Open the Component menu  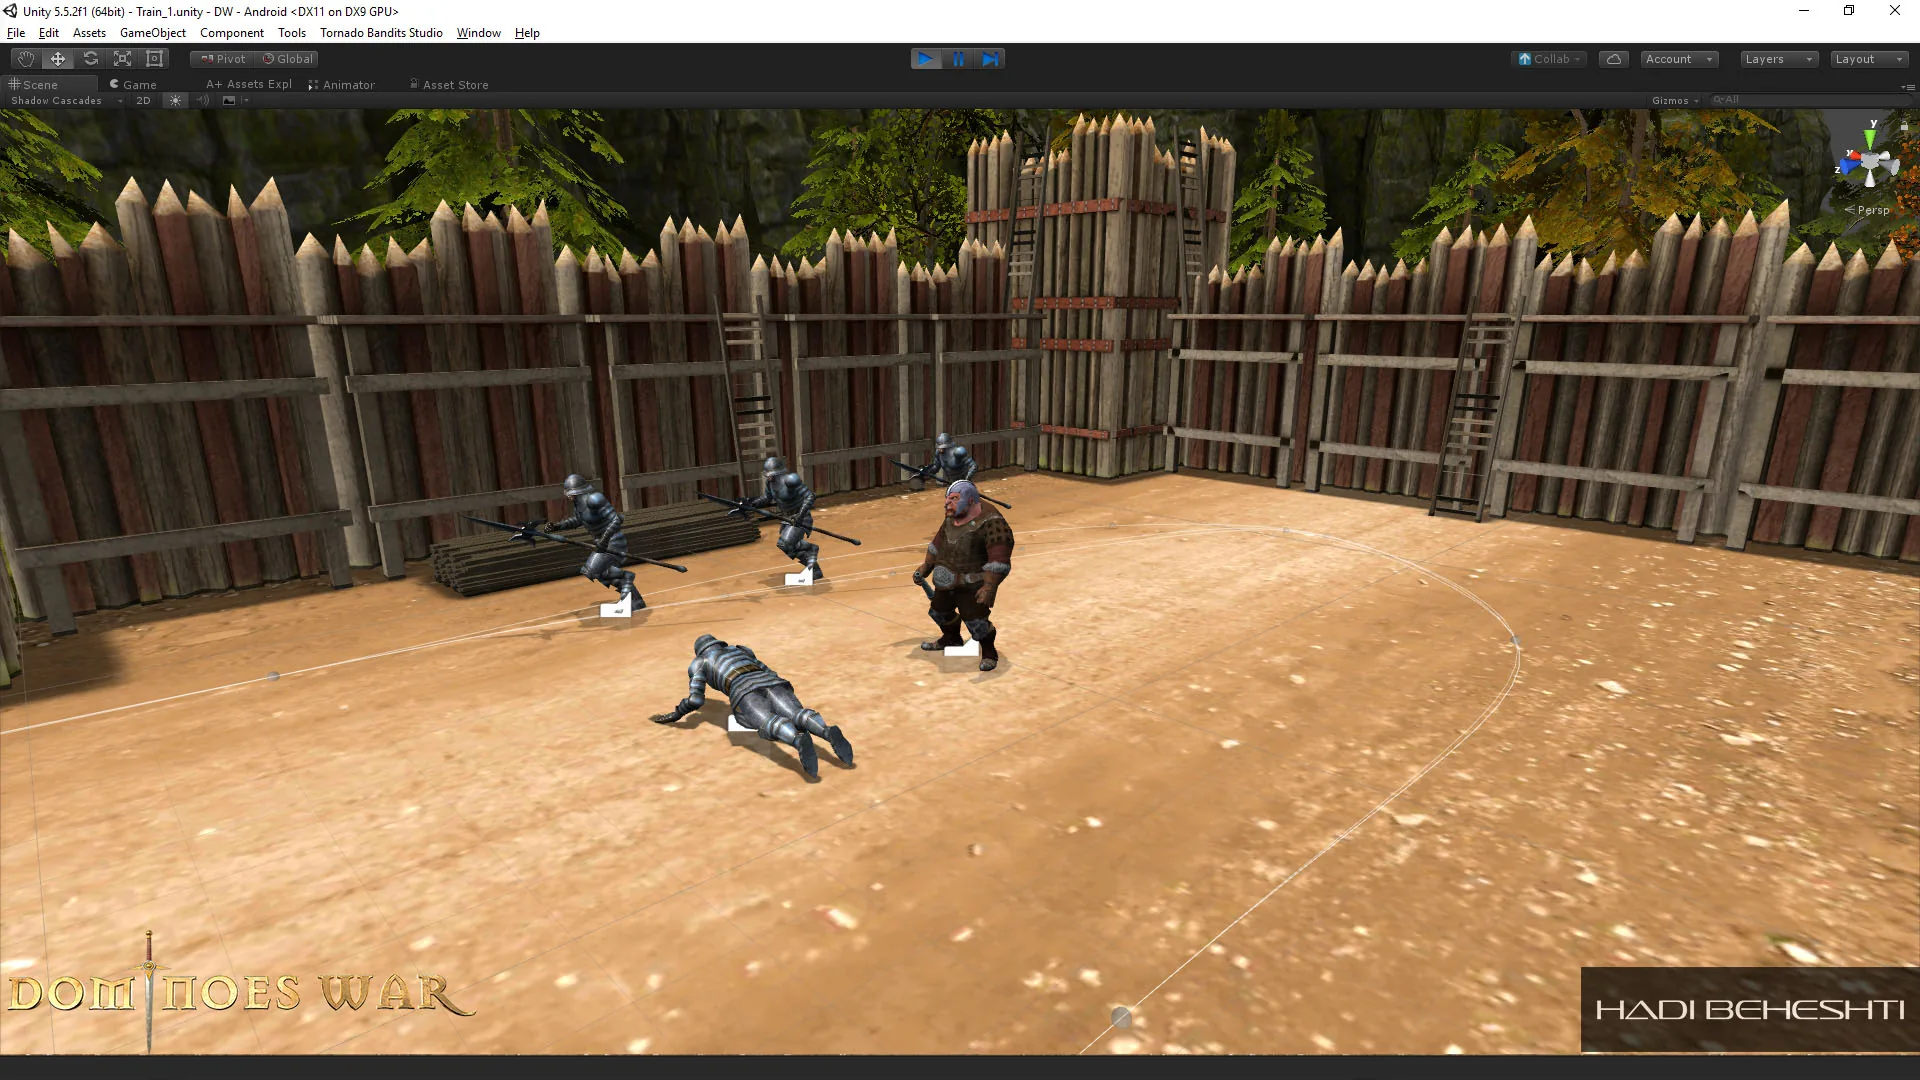click(x=232, y=33)
